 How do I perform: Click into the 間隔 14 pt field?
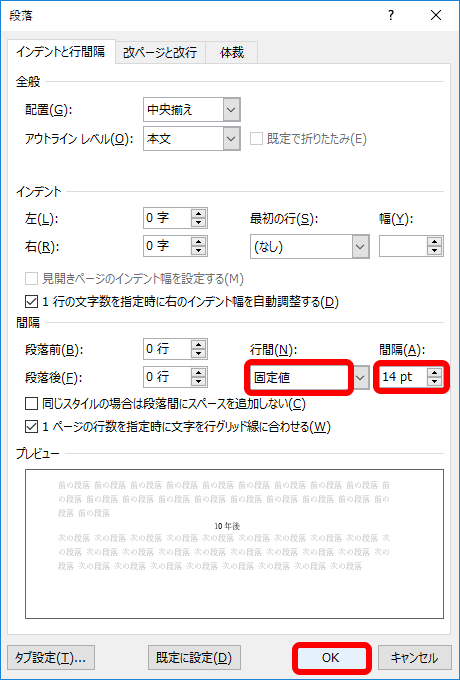pos(403,377)
